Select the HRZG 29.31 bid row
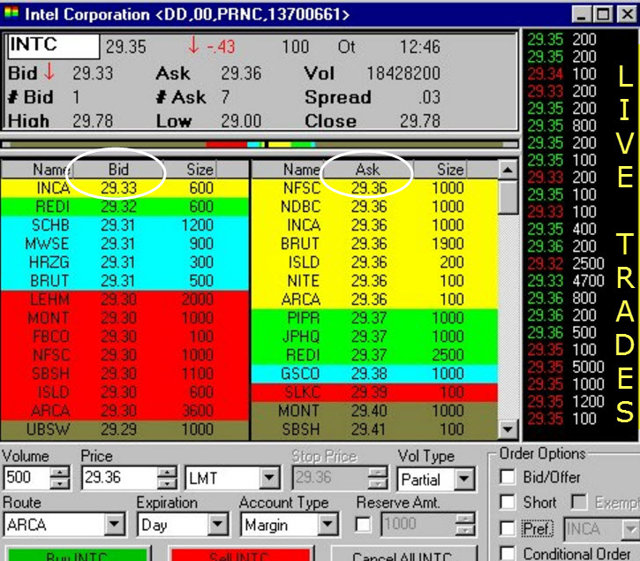The image size is (640, 561). (124, 262)
